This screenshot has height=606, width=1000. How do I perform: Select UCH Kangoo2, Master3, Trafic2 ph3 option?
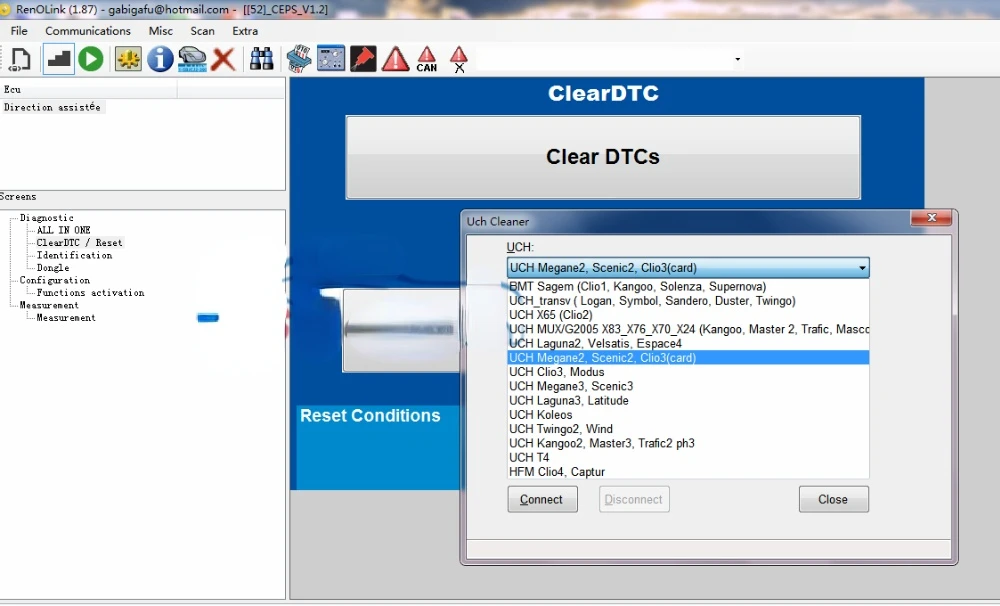click(x=688, y=443)
